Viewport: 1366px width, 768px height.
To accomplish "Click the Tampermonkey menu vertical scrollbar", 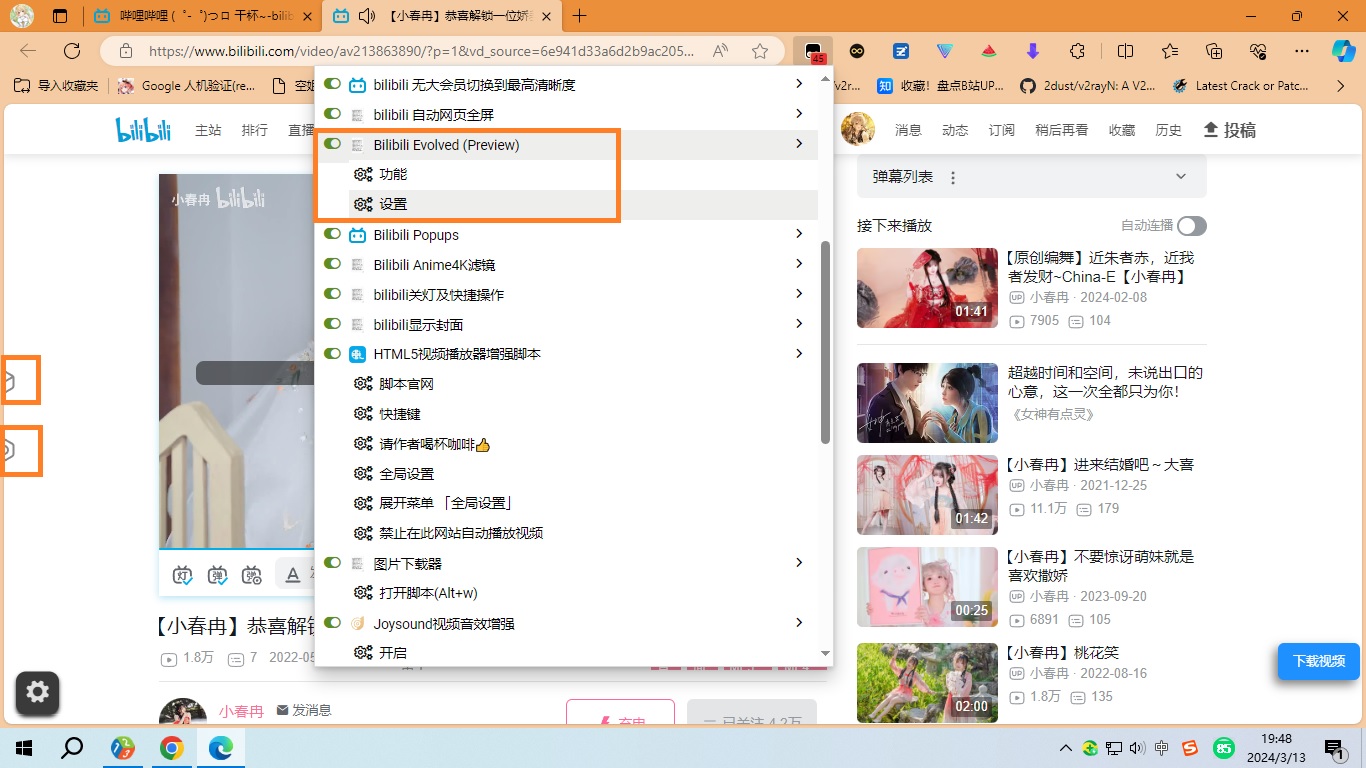I will tap(825, 342).
